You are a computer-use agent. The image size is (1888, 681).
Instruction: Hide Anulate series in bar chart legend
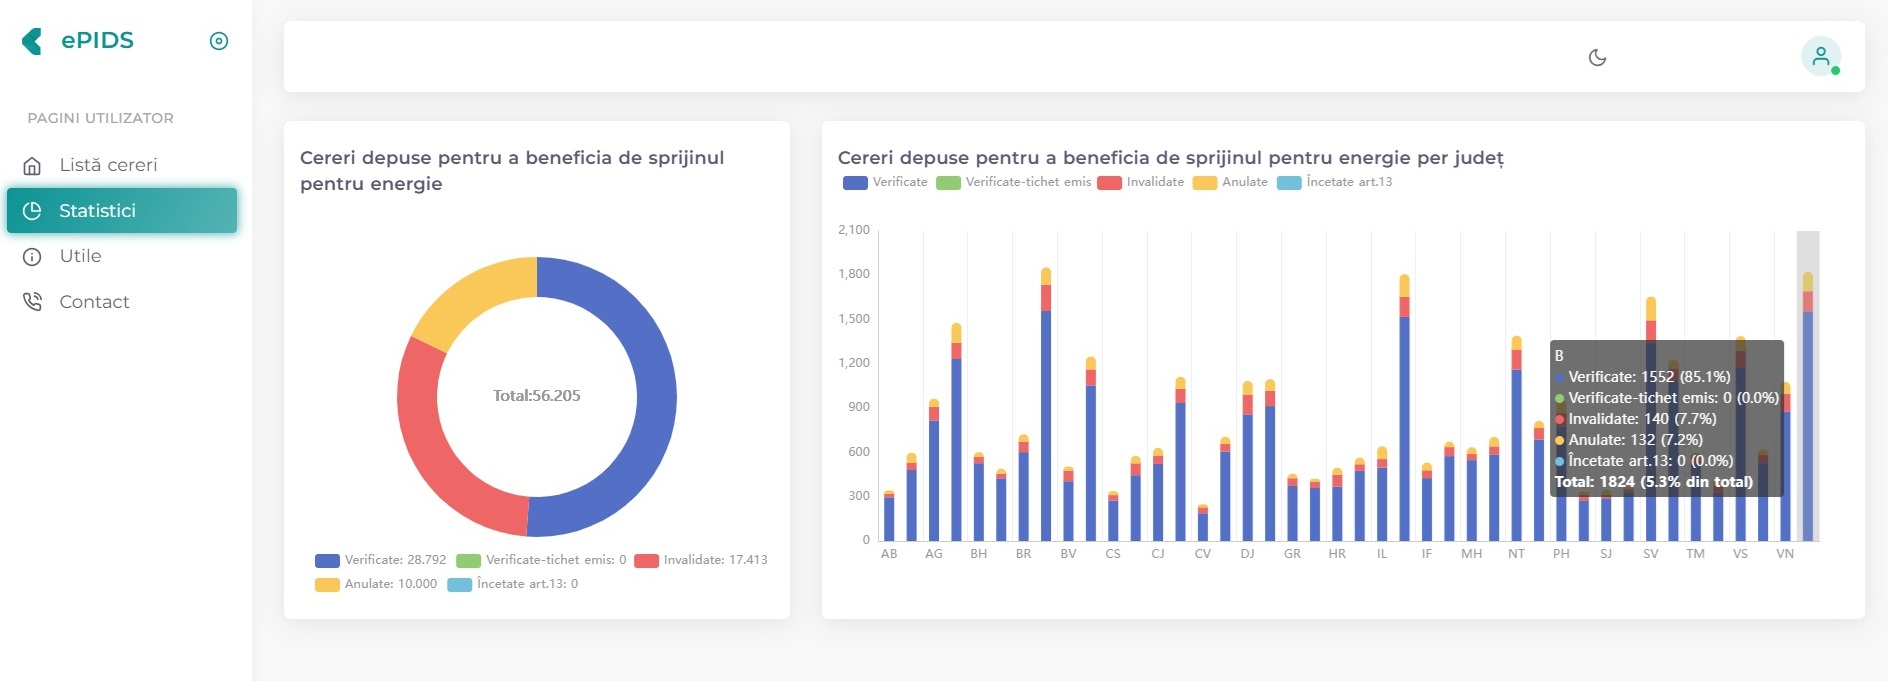coord(1230,182)
